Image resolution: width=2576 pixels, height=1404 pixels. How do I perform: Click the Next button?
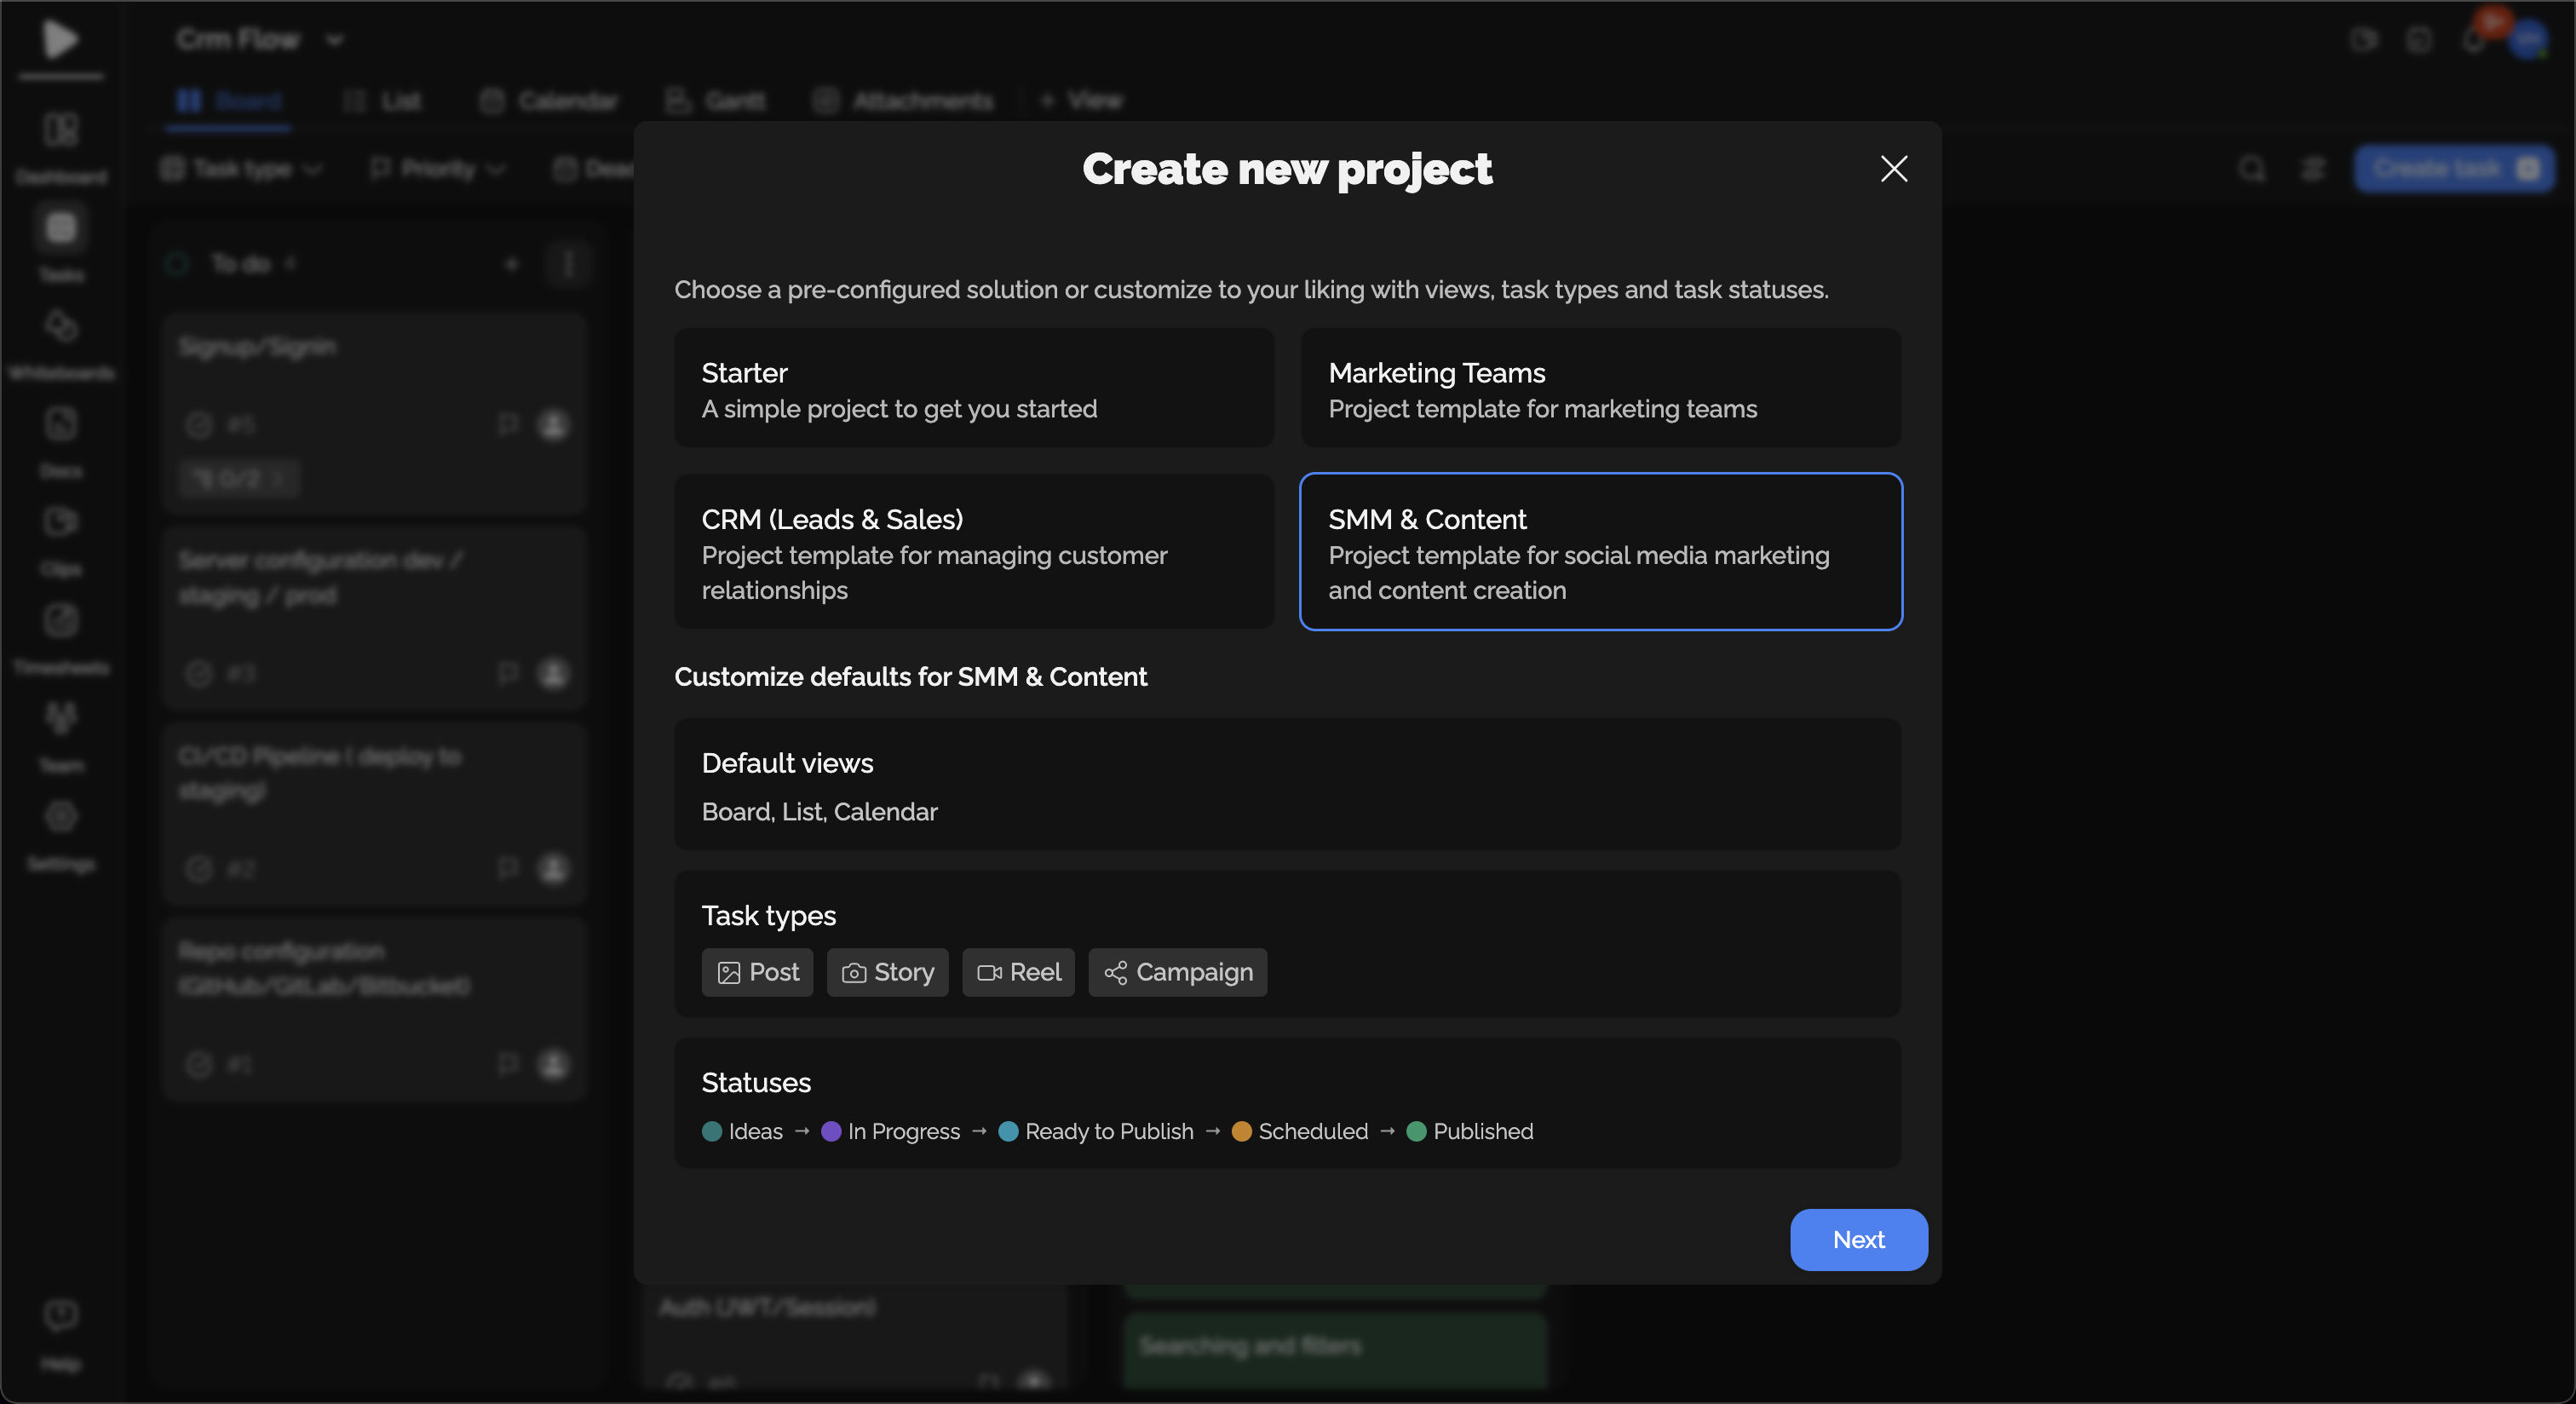click(x=1858, y=1239)
